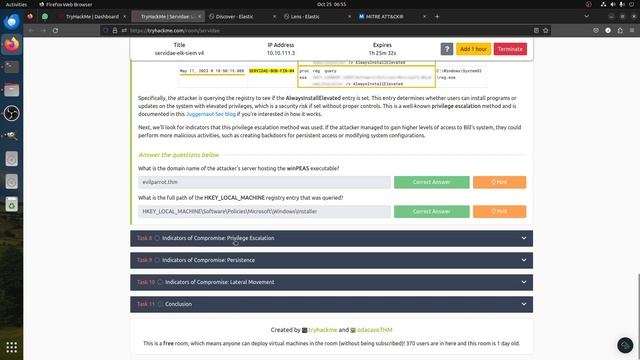640x360 pixels.
Task: Open Trash in the dock
Action: click(x=11, y=204)
